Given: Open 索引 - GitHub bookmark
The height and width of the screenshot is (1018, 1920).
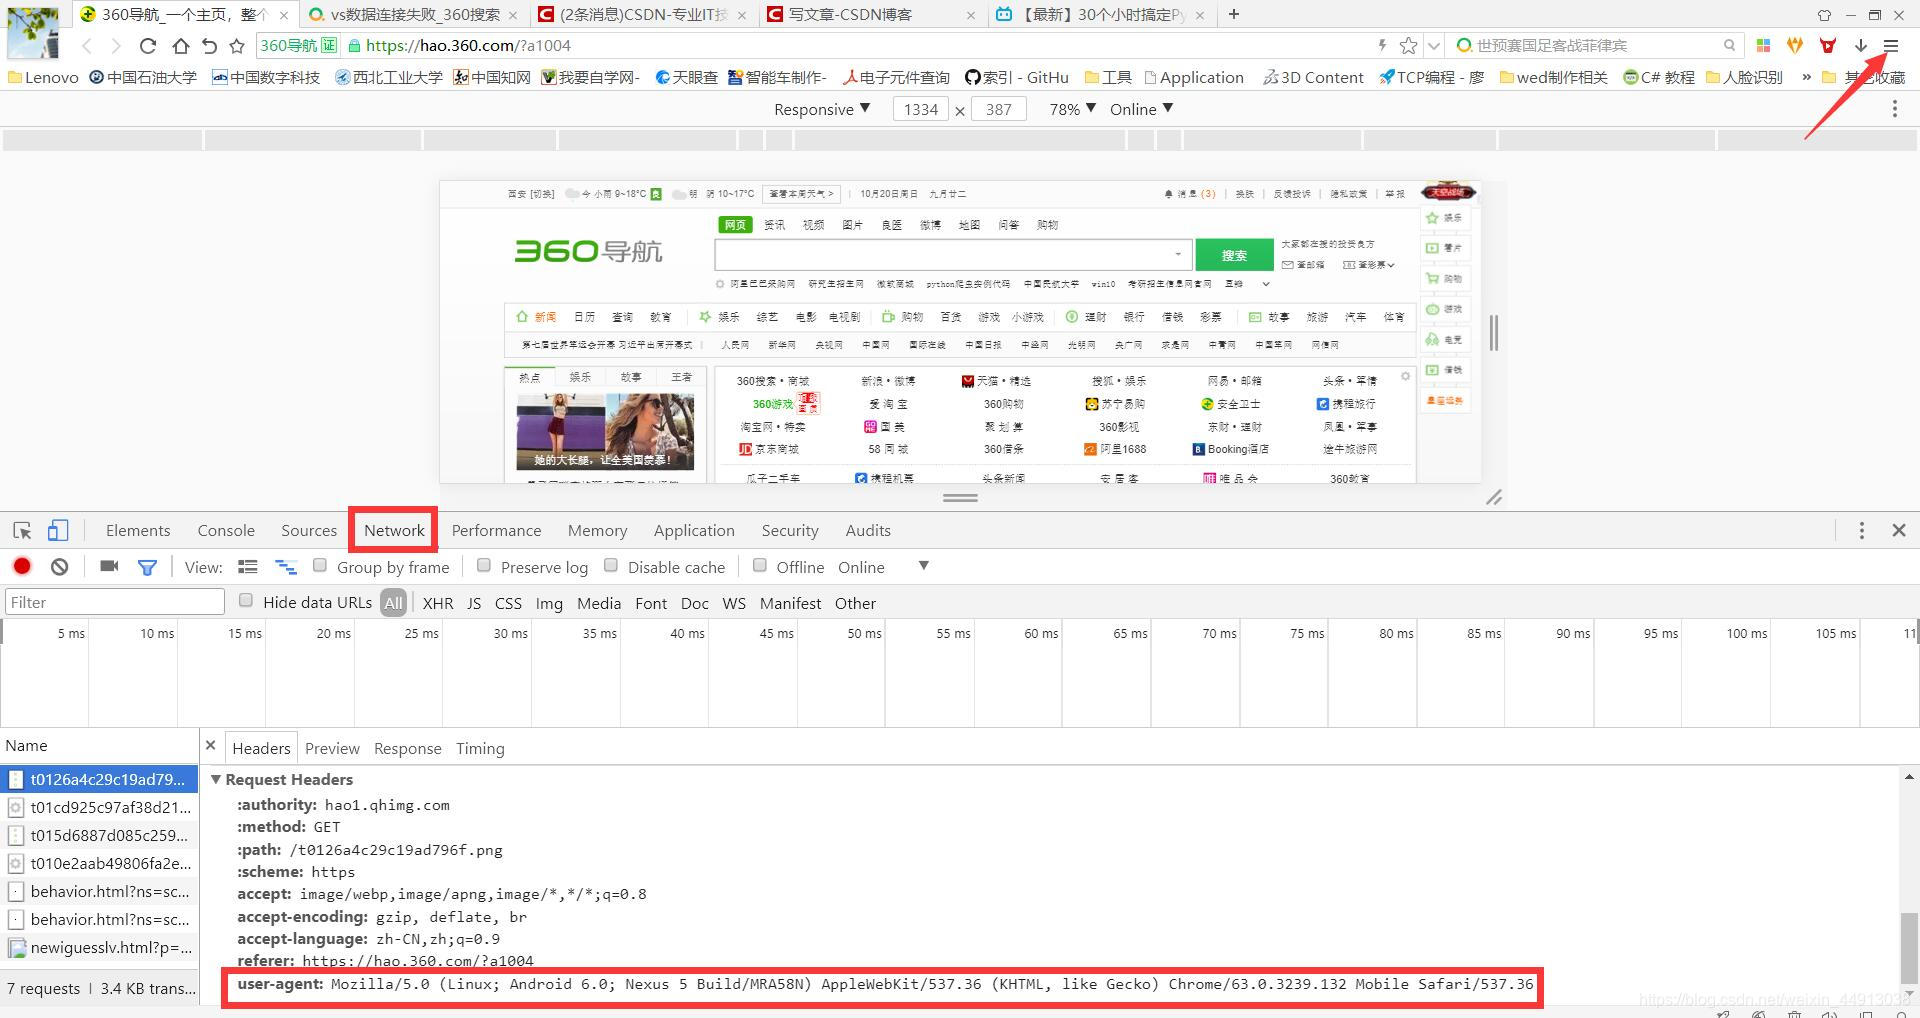Looking at the screenshot, I should (1017, 77).
